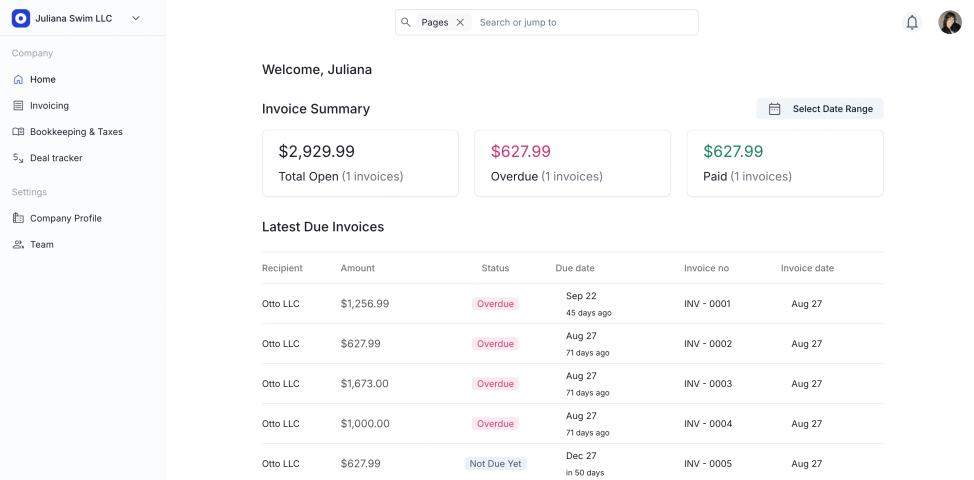Open the Total Open invoices card
The height and width of the screenshot is (480, 974).
pyautogui.click(x=360, y=163)
